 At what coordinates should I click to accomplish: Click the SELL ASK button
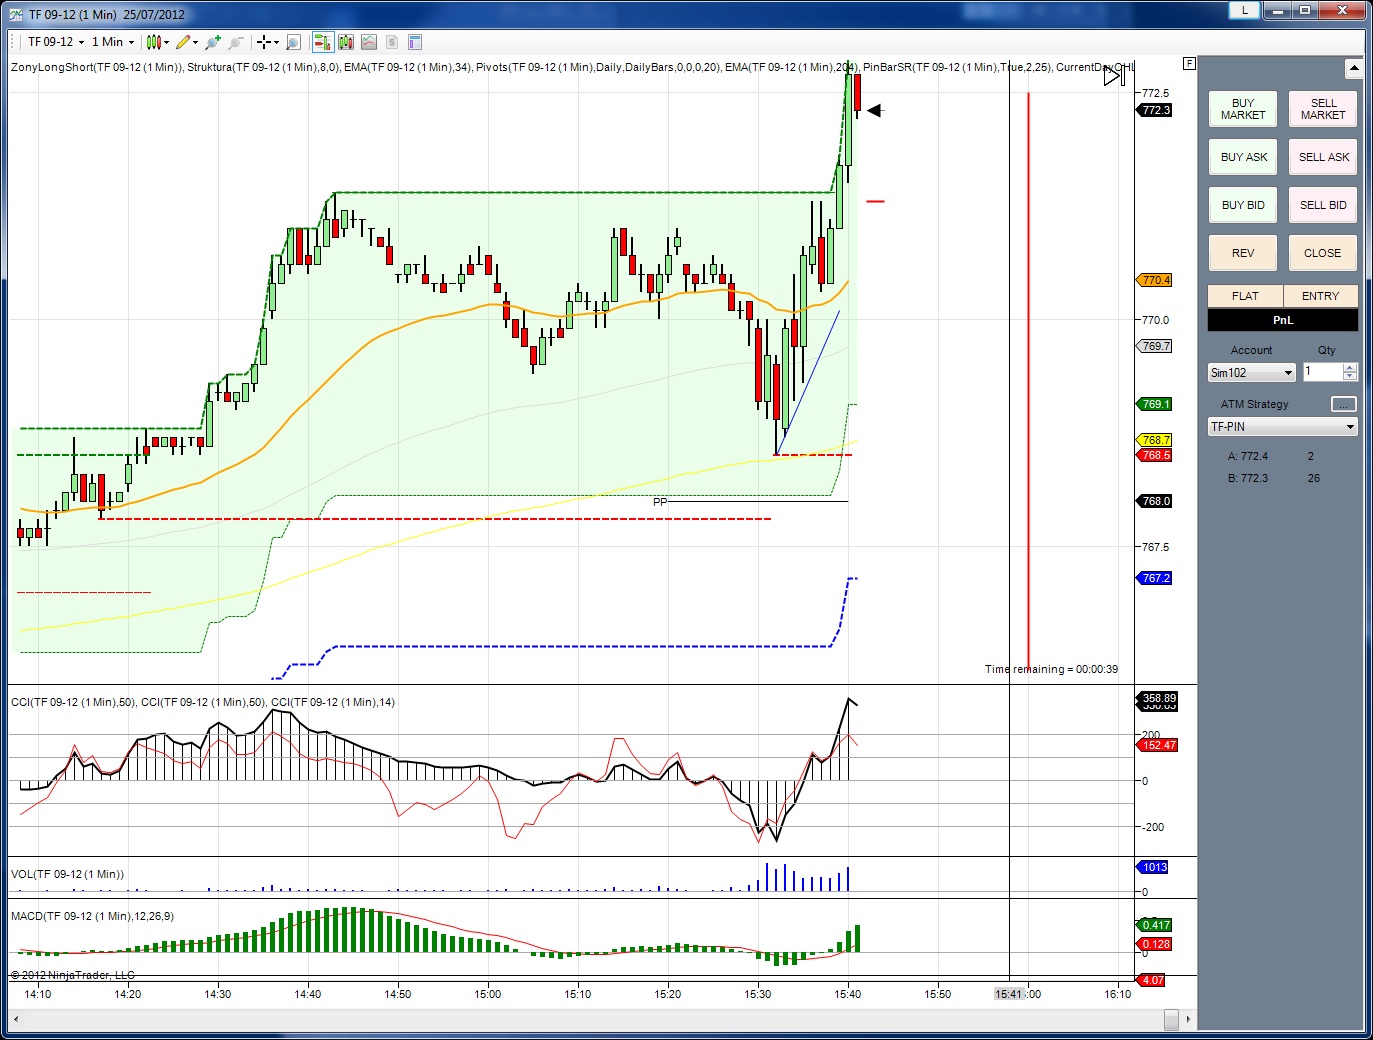1323,157
